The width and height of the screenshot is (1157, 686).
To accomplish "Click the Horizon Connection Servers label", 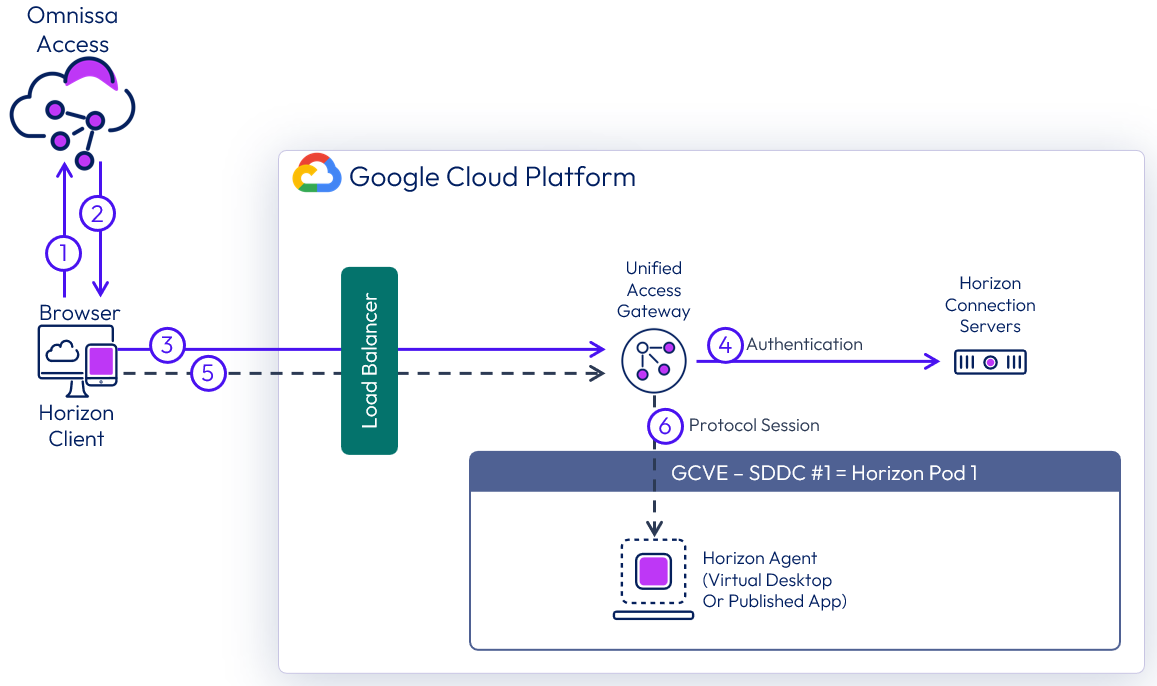I will [990, 305].
